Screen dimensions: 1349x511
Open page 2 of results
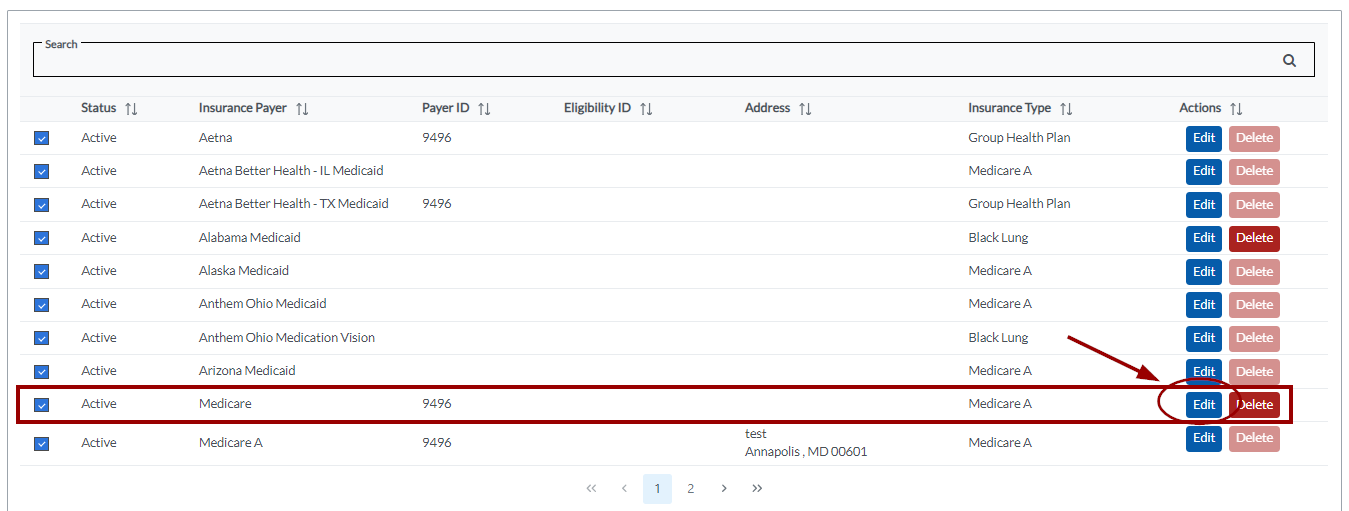690,489
